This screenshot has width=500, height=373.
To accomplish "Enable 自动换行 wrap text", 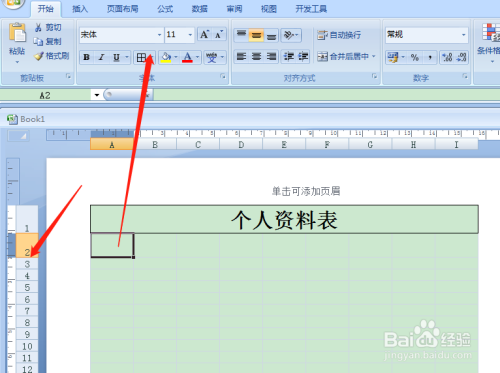I will tap(339, 35).
